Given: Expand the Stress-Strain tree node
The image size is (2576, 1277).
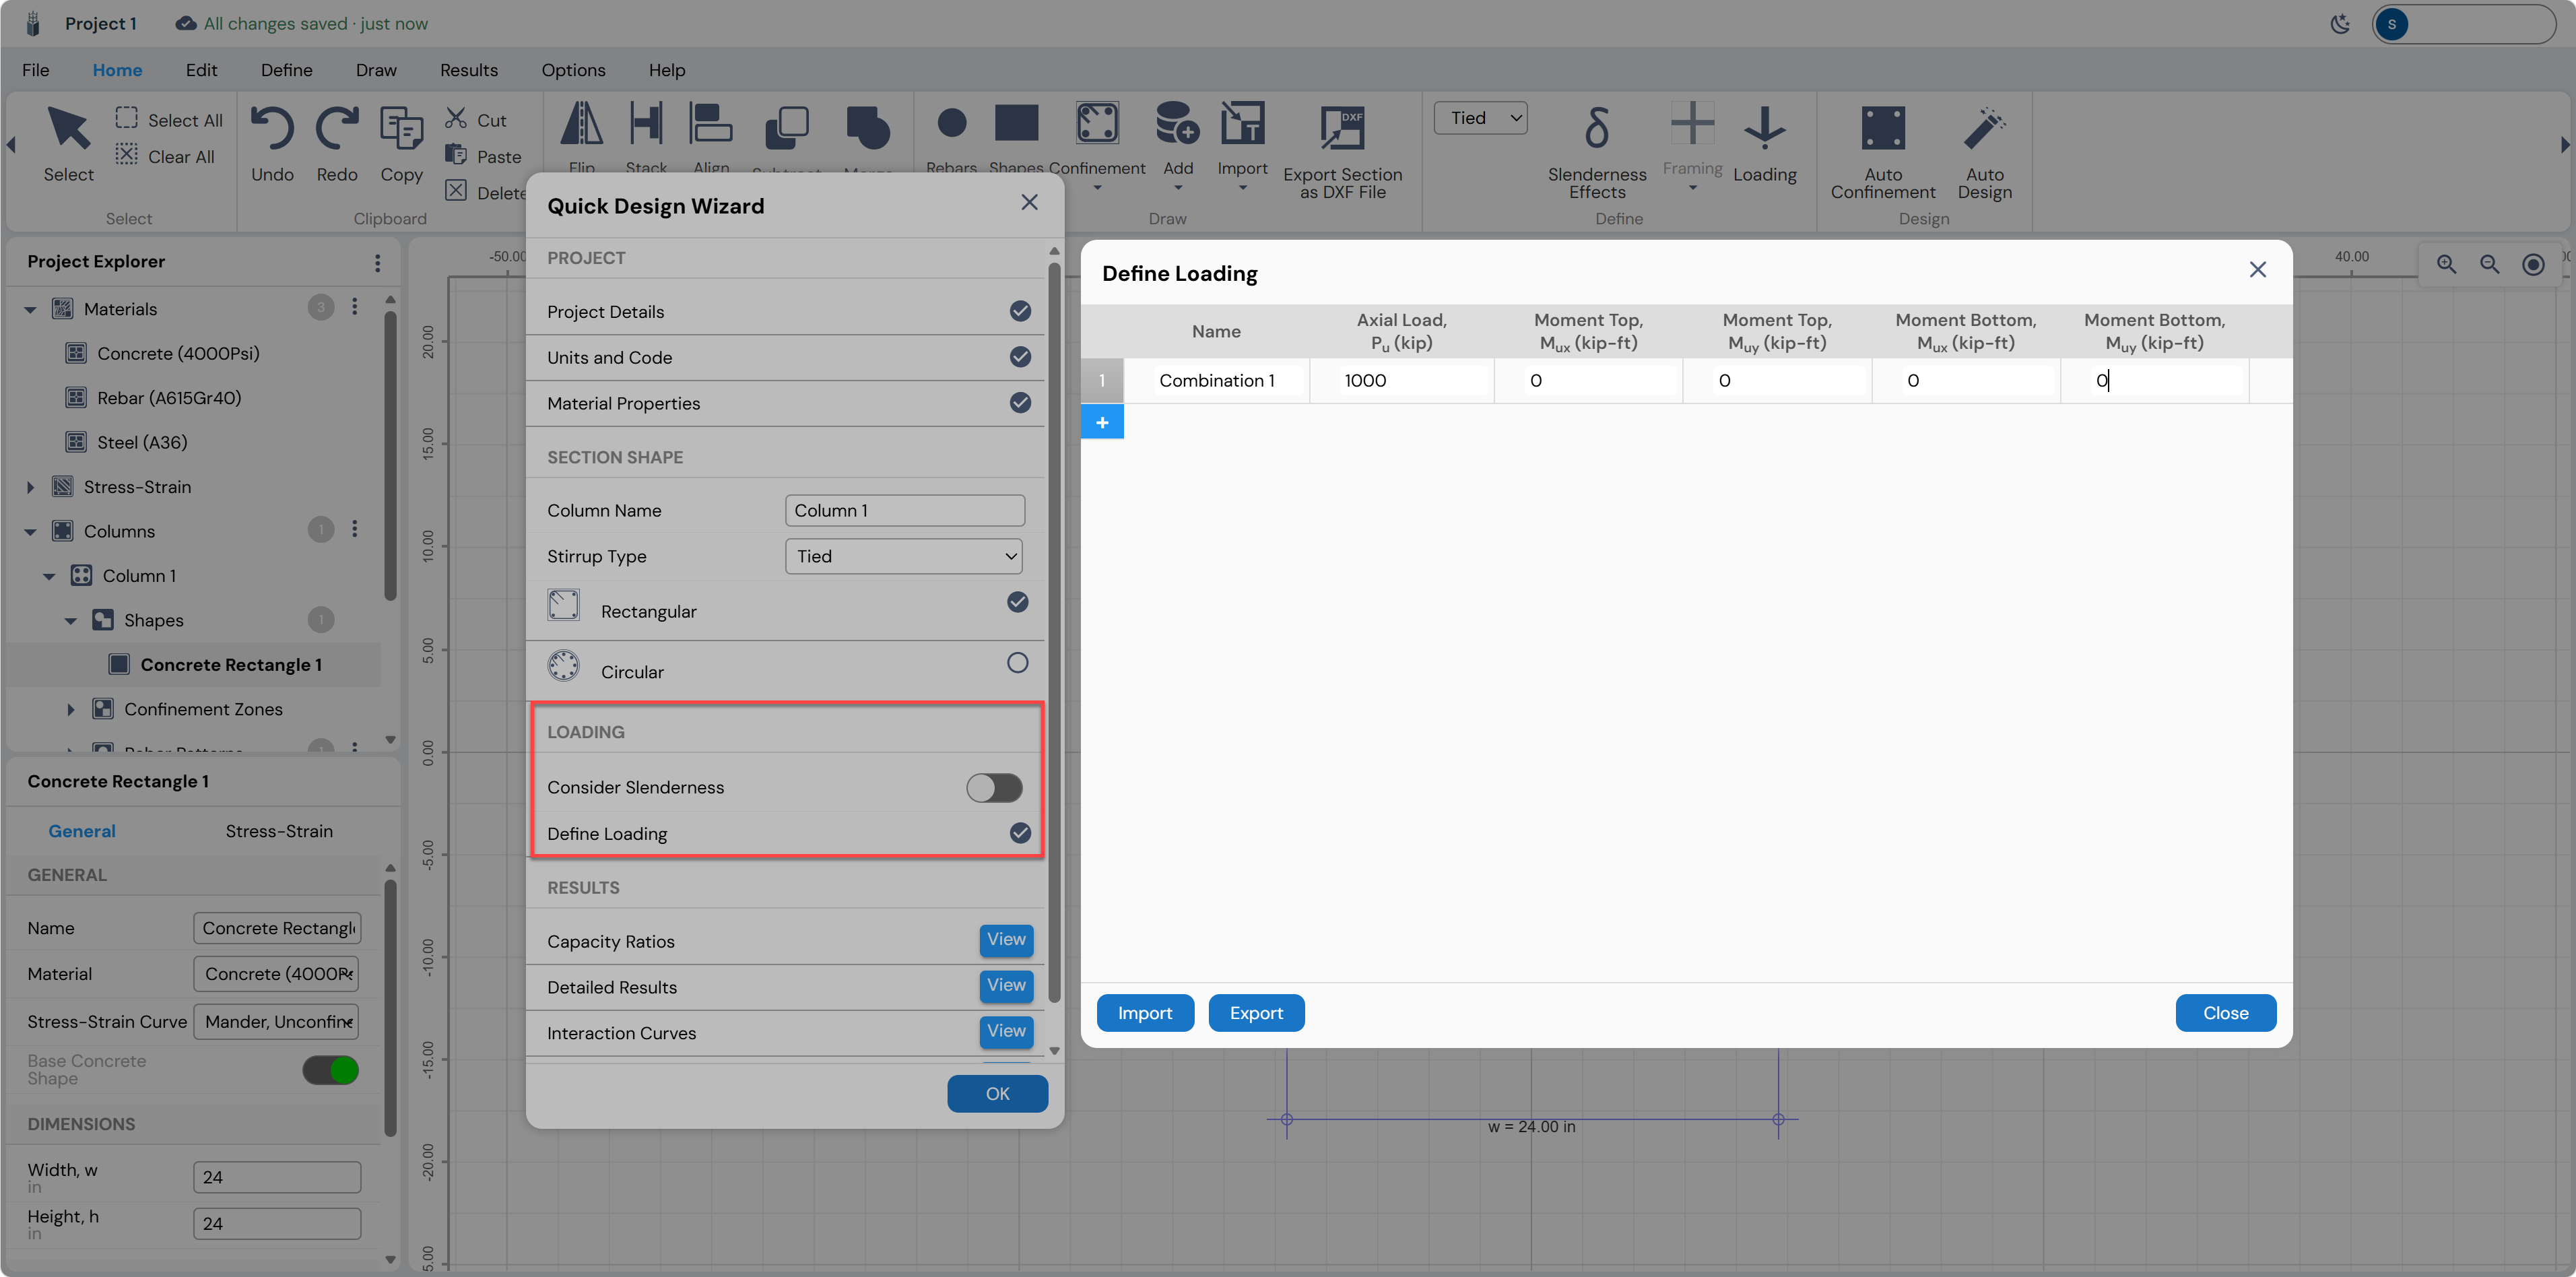Looking at the screenshot, I should coord(30,487).
